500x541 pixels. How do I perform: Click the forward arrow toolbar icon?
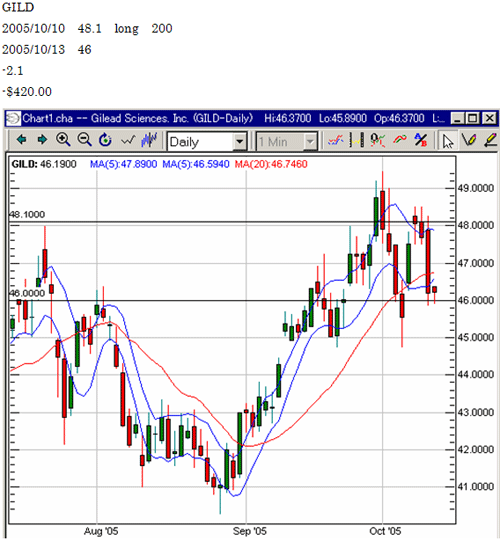pyautogui.click(x=42, y=140)
